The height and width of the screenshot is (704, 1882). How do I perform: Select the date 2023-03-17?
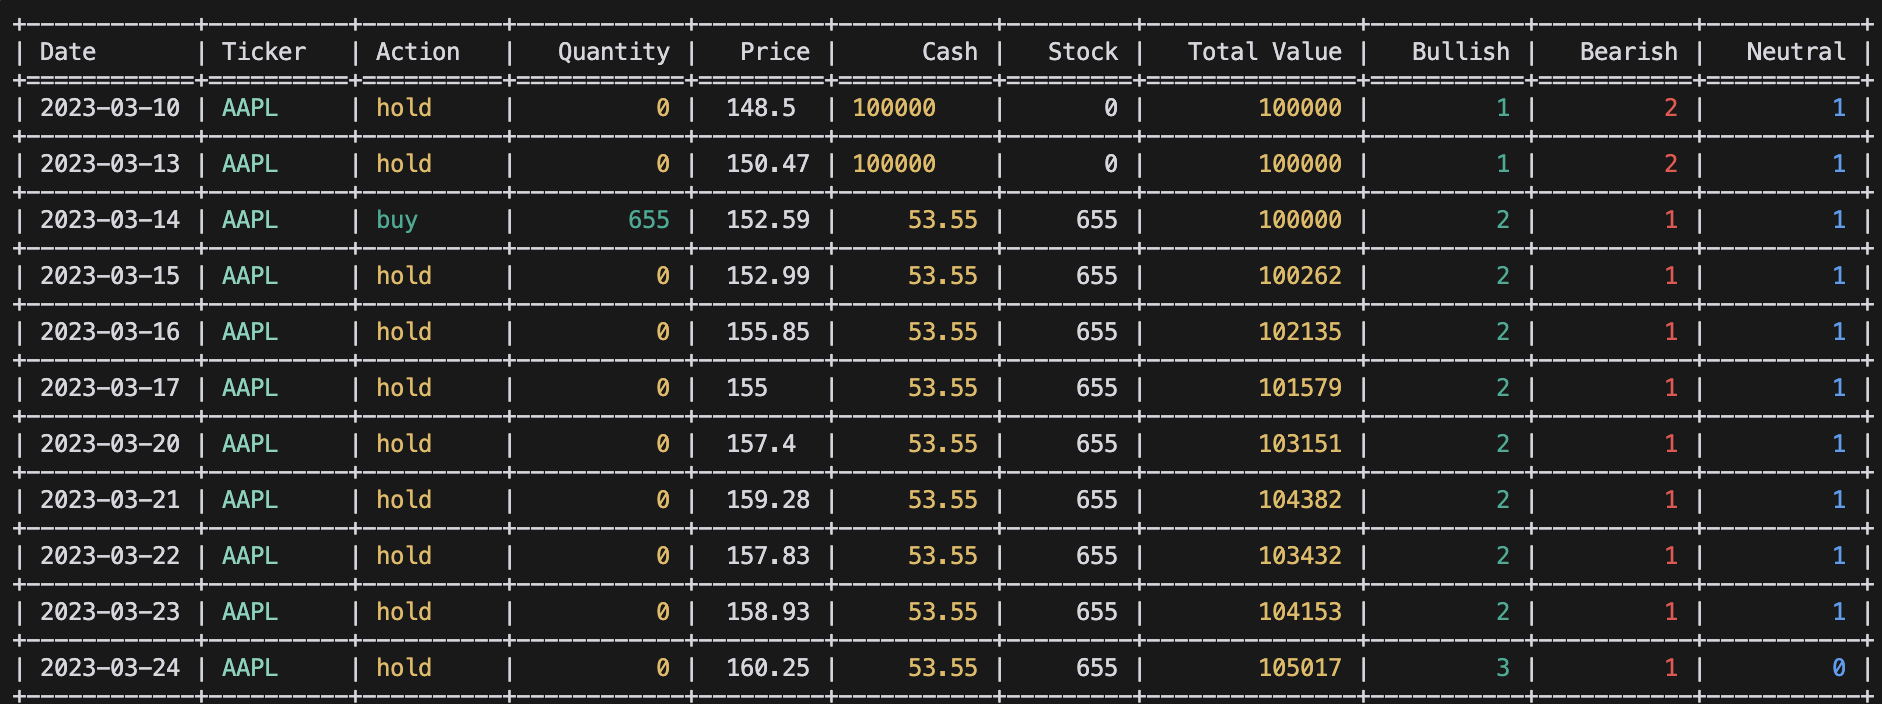coord(110,388)
